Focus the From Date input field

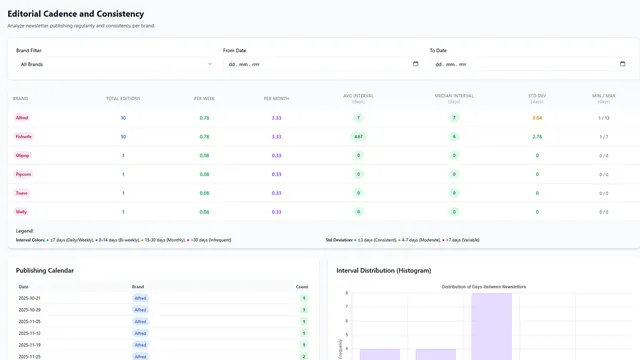pyautogui.click(x=322, y=64)
